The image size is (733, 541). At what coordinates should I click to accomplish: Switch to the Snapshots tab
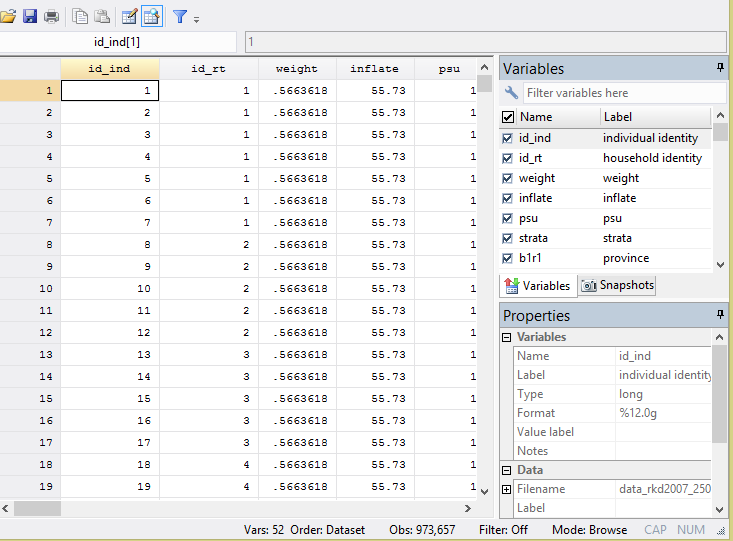tap(617, 285)
